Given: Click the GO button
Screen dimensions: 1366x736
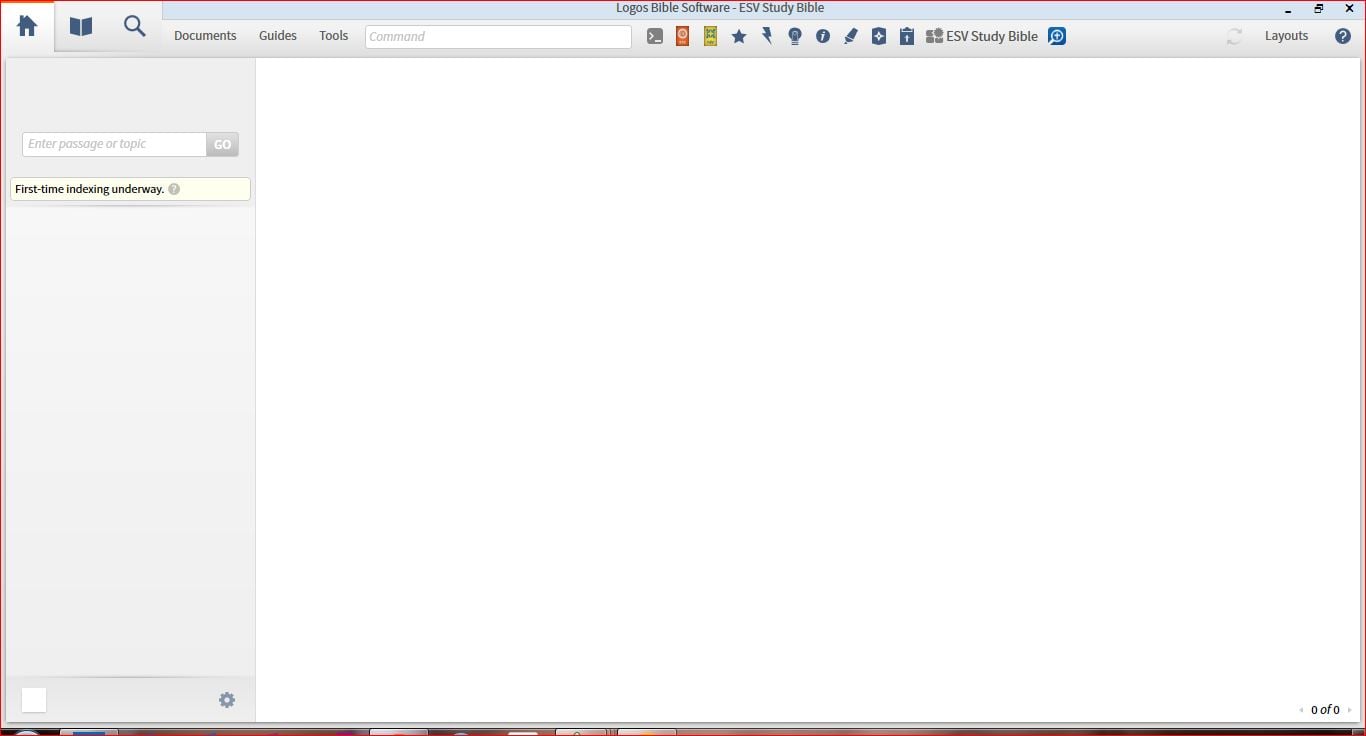Looking at the screenshot, I should pyautogui.click(x=222, y=144).
